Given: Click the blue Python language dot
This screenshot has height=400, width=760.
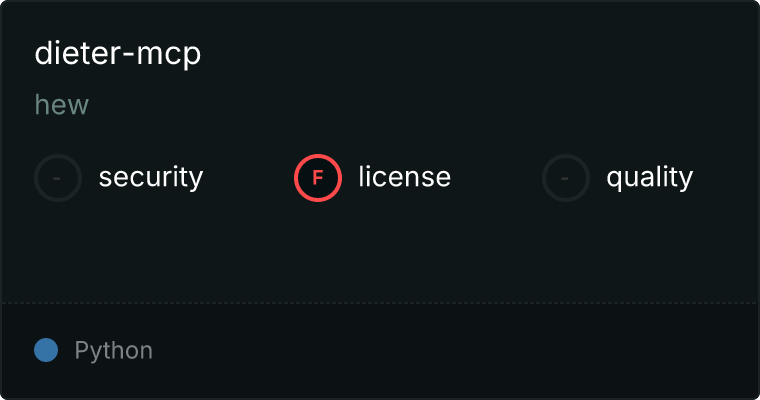Looking at the screenshot, I should coord(46,350).
